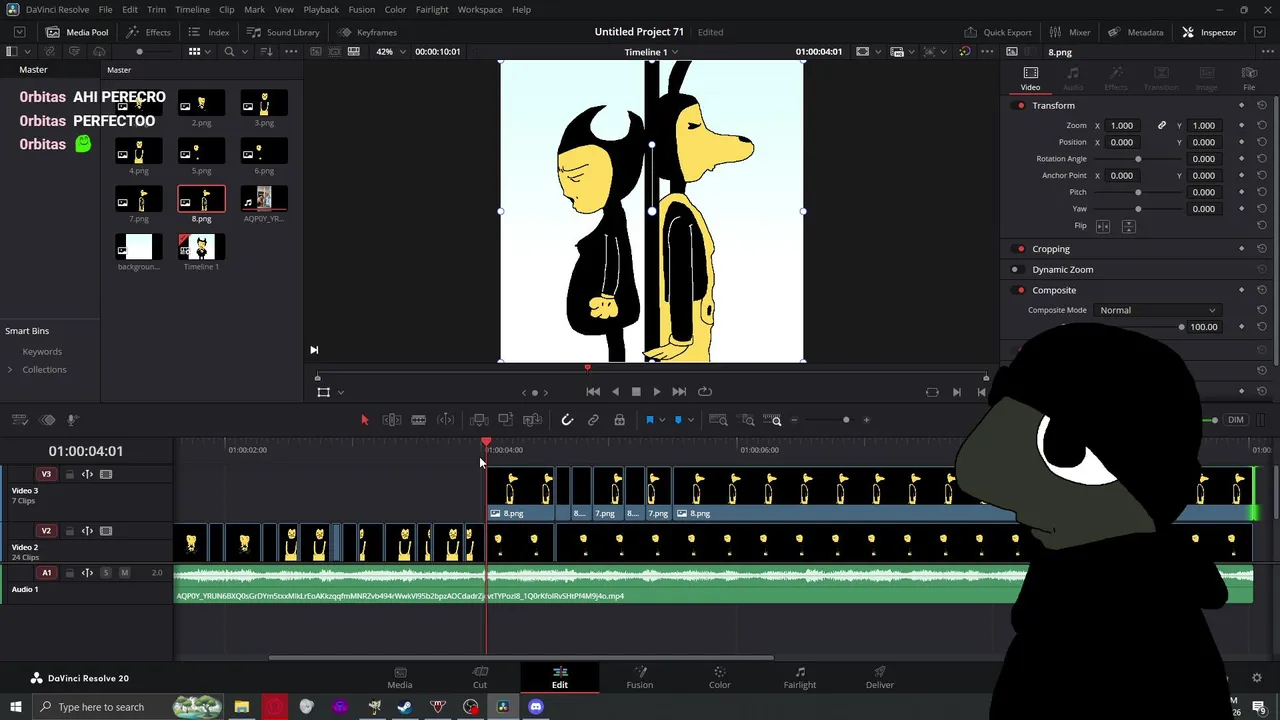The height and width of the screenshot is (720, 1280).
Task: Toggle timeline Snapping magnet icon
Action: tap(567, 420)
